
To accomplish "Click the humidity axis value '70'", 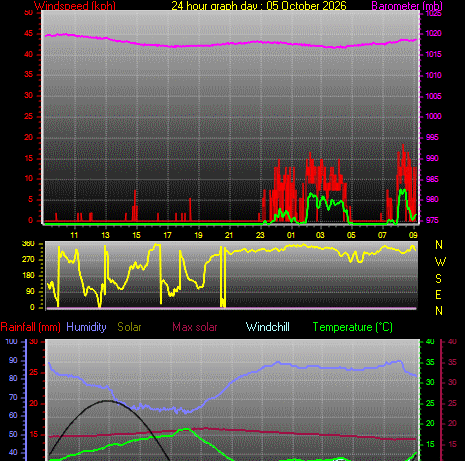I will click(13, 397).
